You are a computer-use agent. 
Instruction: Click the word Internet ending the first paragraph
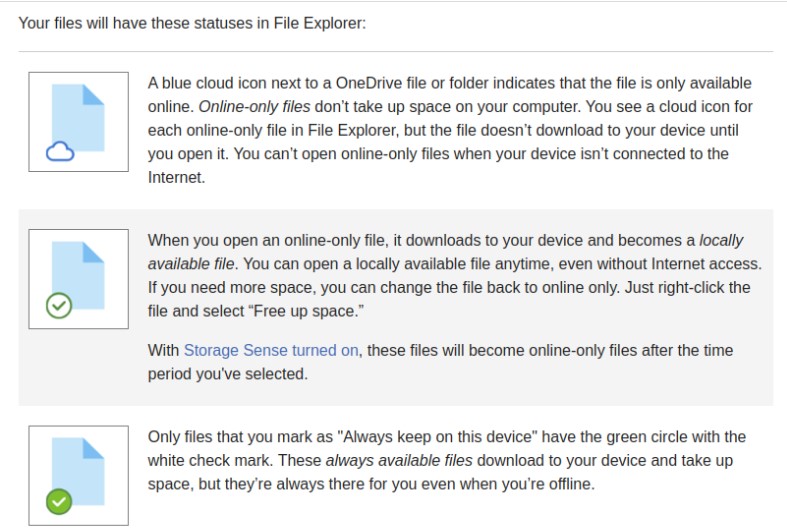click(x=175, y=177)
